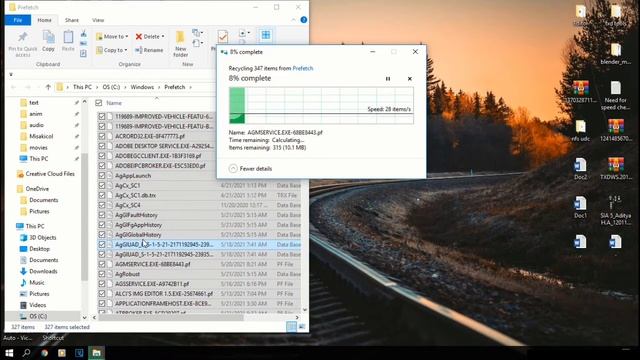Click the Select all grid icon in ribbon

click(x=266, y=35)
